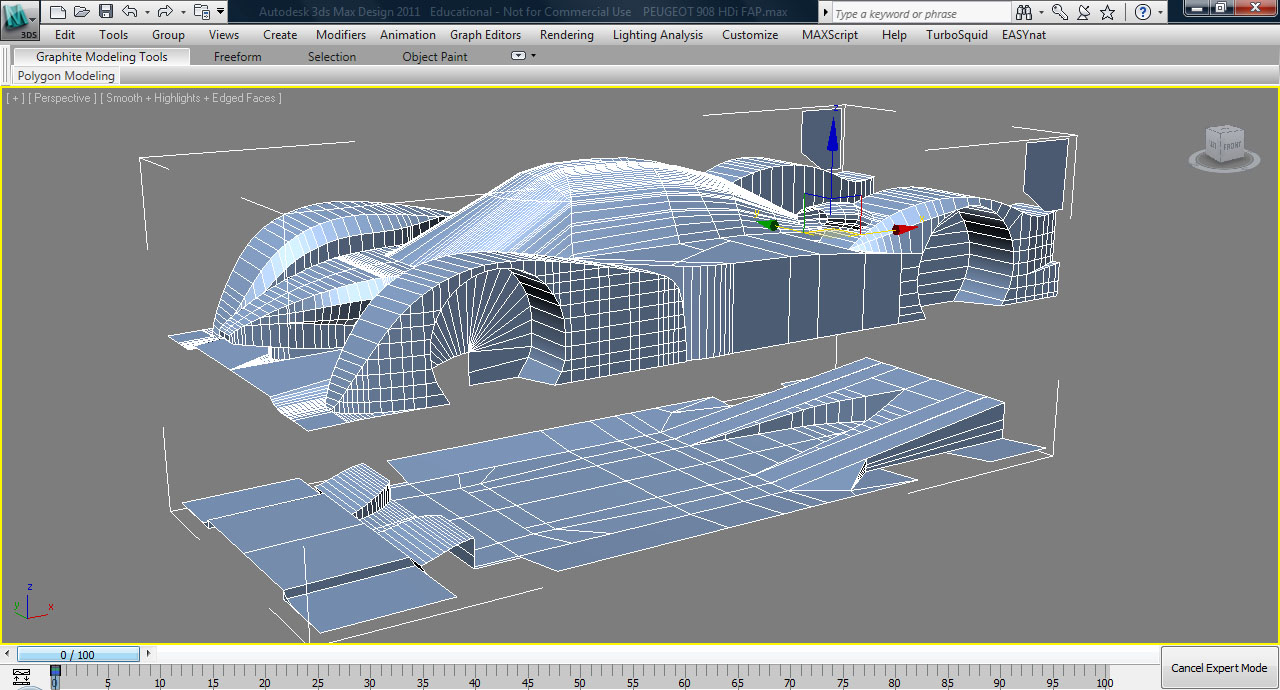Open the 3ds Max application menu button
The image size is (1280, 690).
[19, 20]
